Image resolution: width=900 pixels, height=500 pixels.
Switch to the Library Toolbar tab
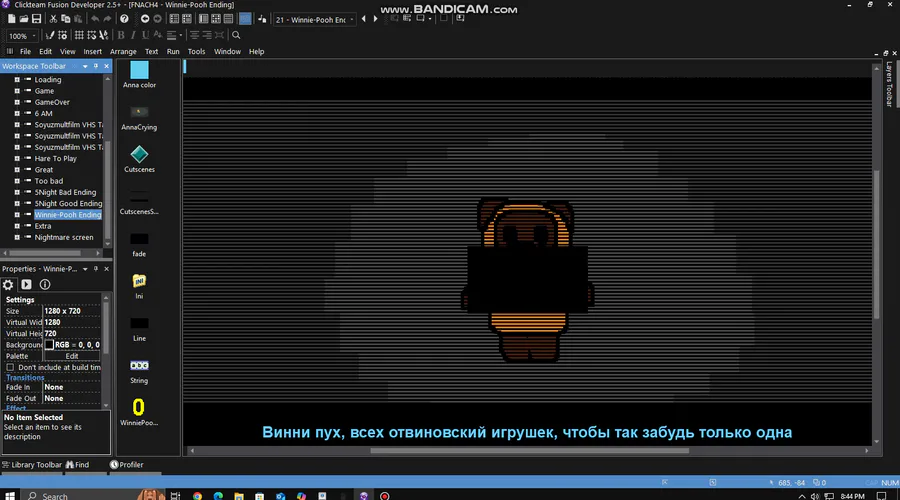click(32, 465)
